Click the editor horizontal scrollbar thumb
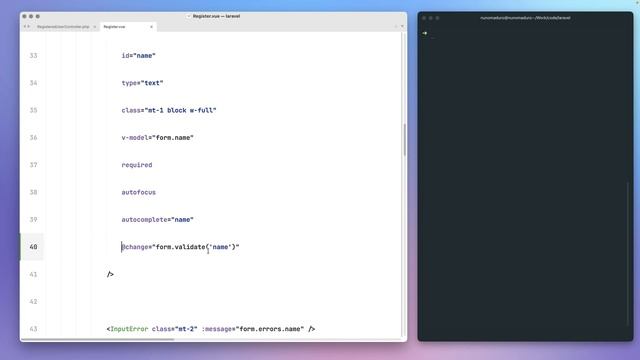Screen dimensions: 640x360 [98, 339]
